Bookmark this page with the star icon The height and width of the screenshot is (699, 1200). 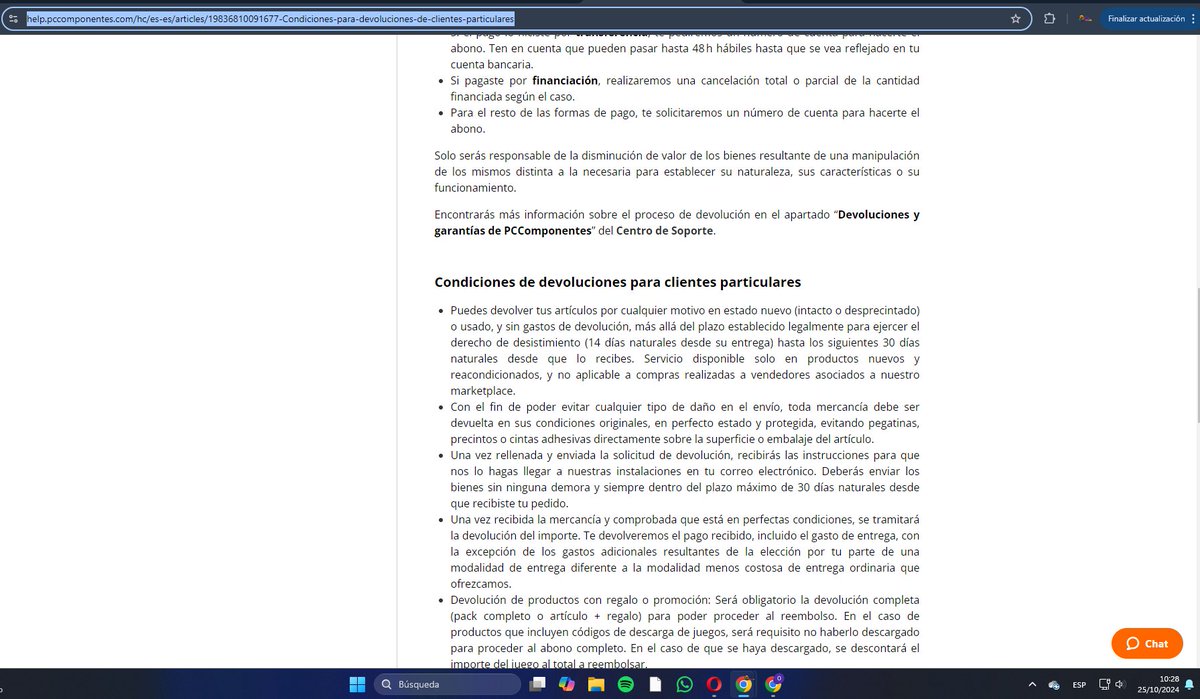(1015, 18)
